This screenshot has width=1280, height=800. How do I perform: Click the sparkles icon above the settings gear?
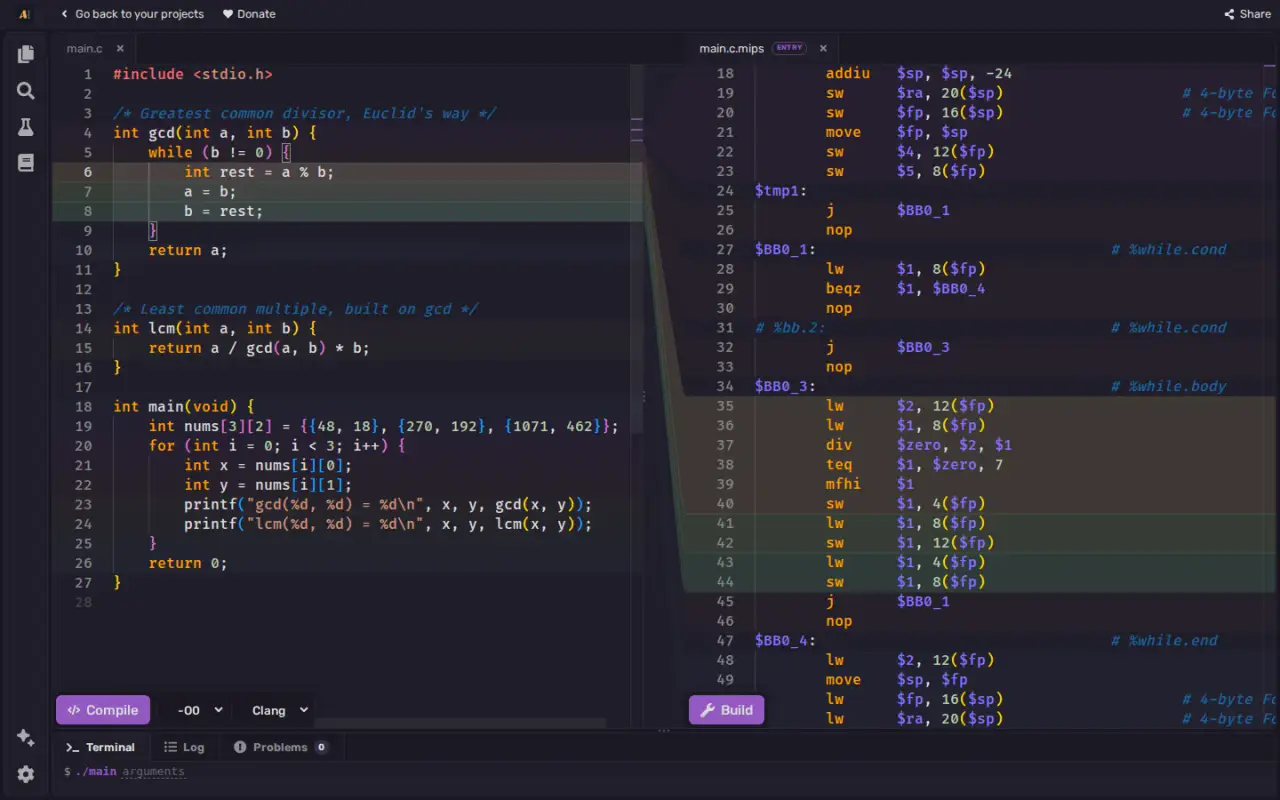26,737
